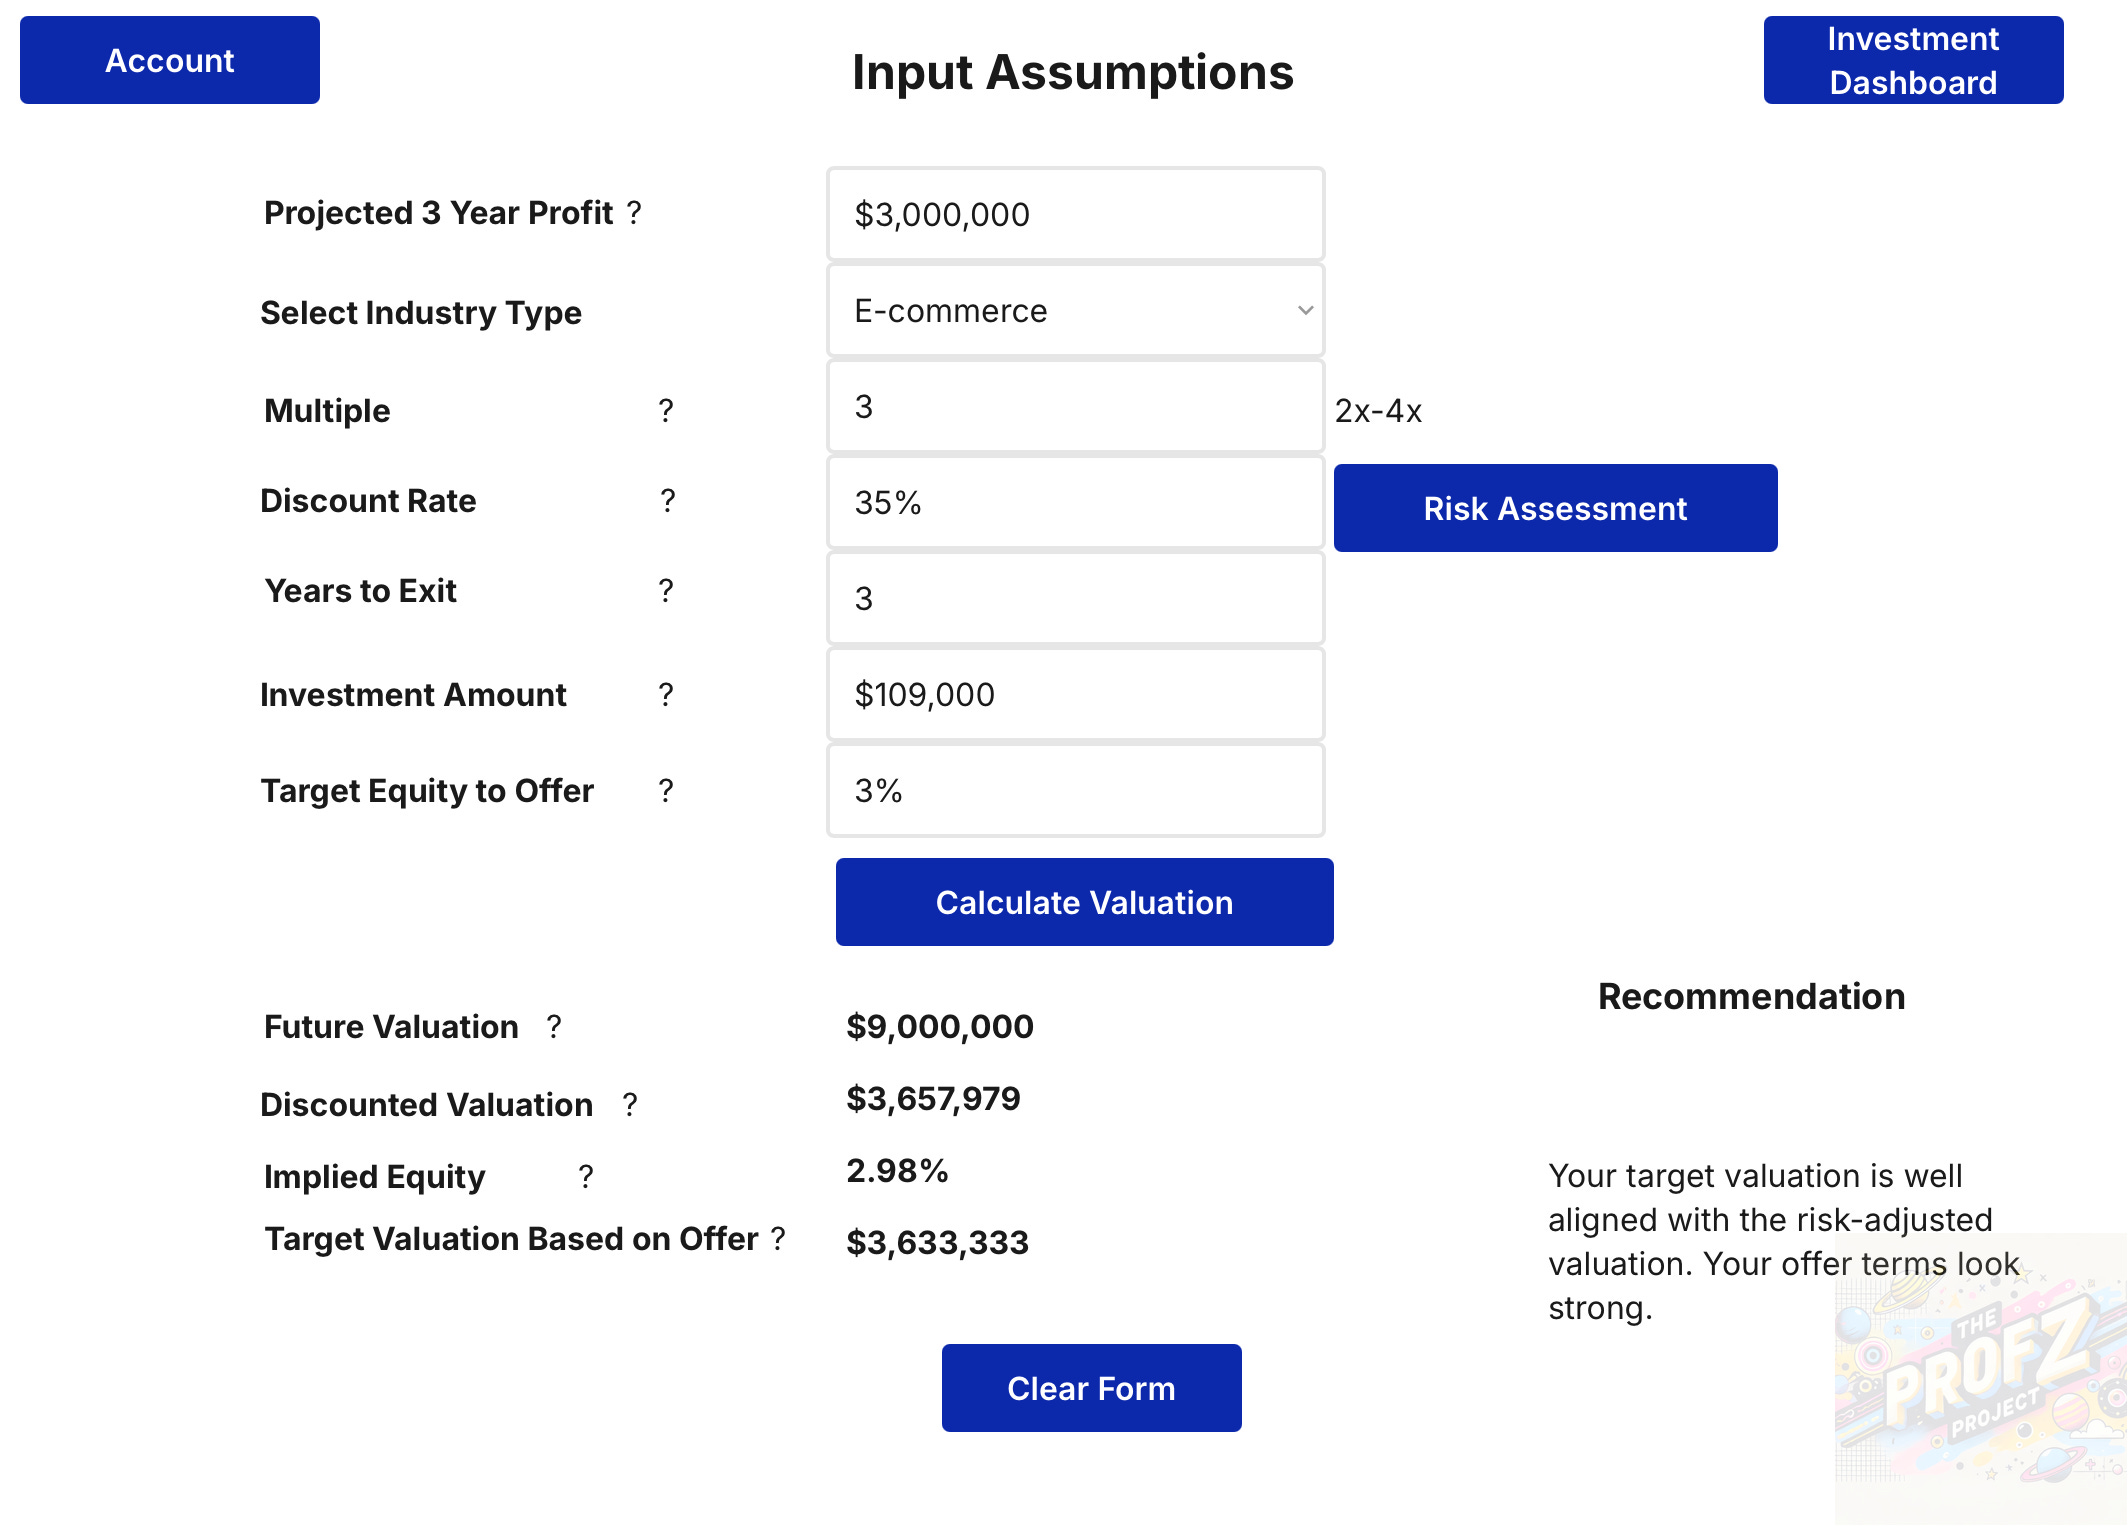Click Calculate Valuation
The height and width of the screenshot is (1526, 2128).
tap(1084, 902)
